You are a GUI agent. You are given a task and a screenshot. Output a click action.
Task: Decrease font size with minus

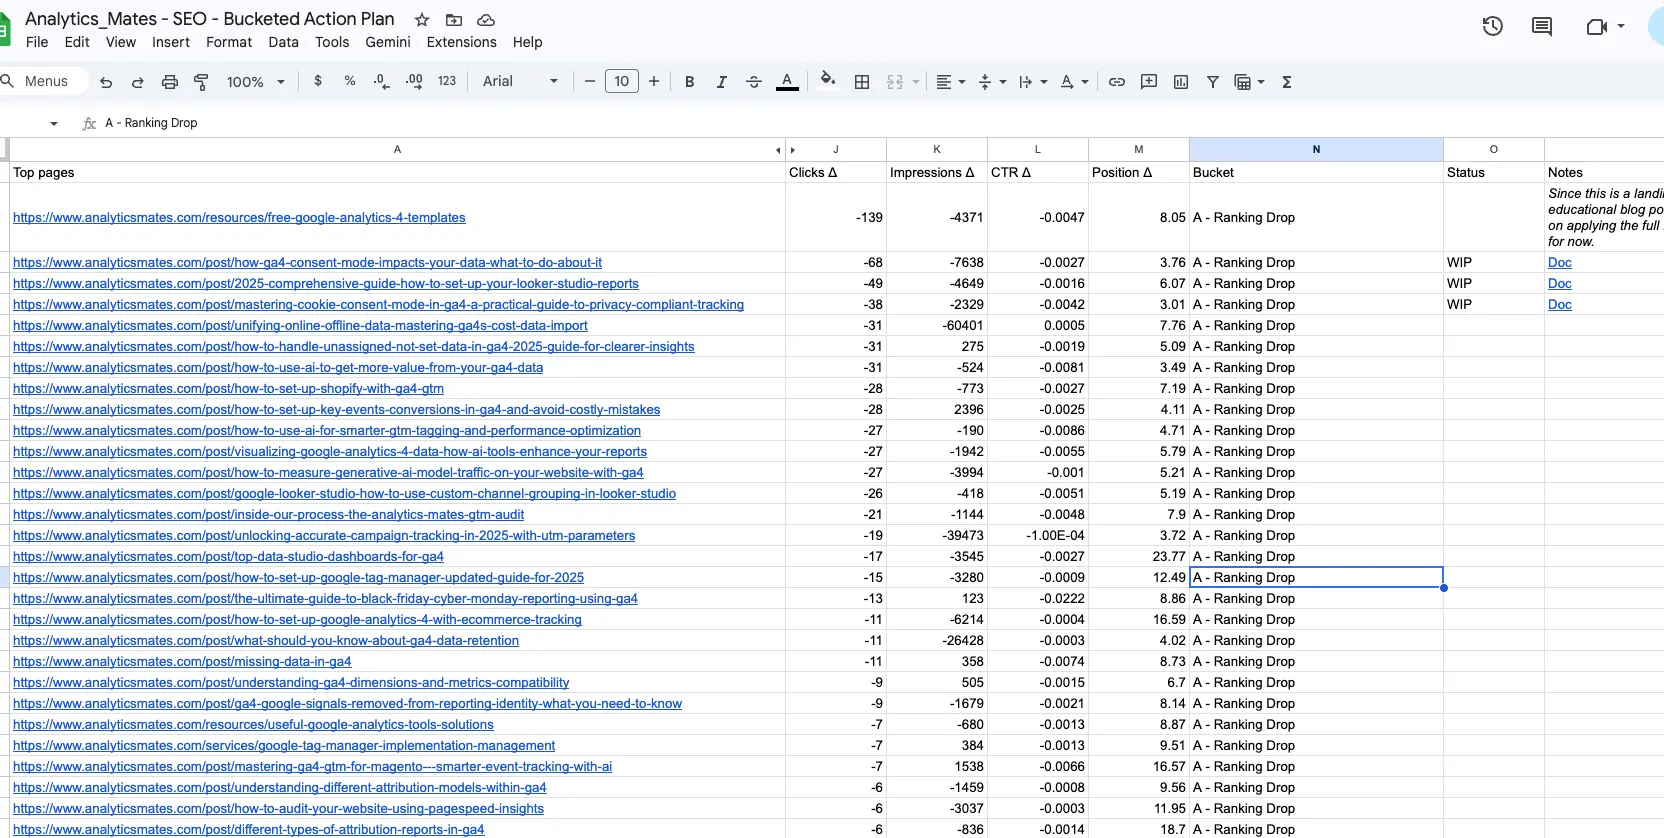590,81
